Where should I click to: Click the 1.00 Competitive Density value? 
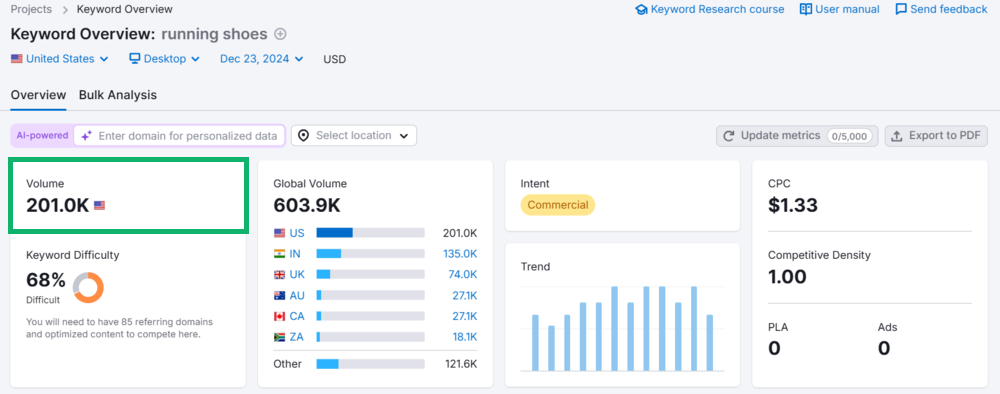coord(787,277)
